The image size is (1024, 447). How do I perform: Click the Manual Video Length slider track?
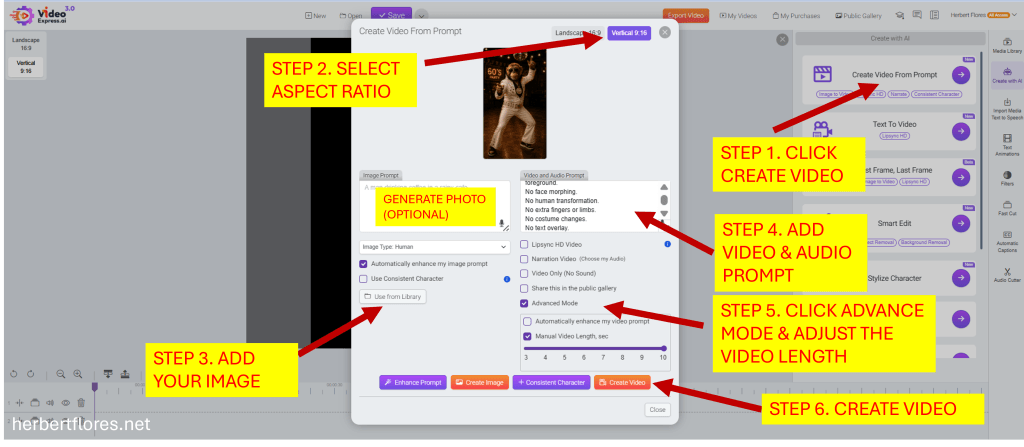click(594, 348)
